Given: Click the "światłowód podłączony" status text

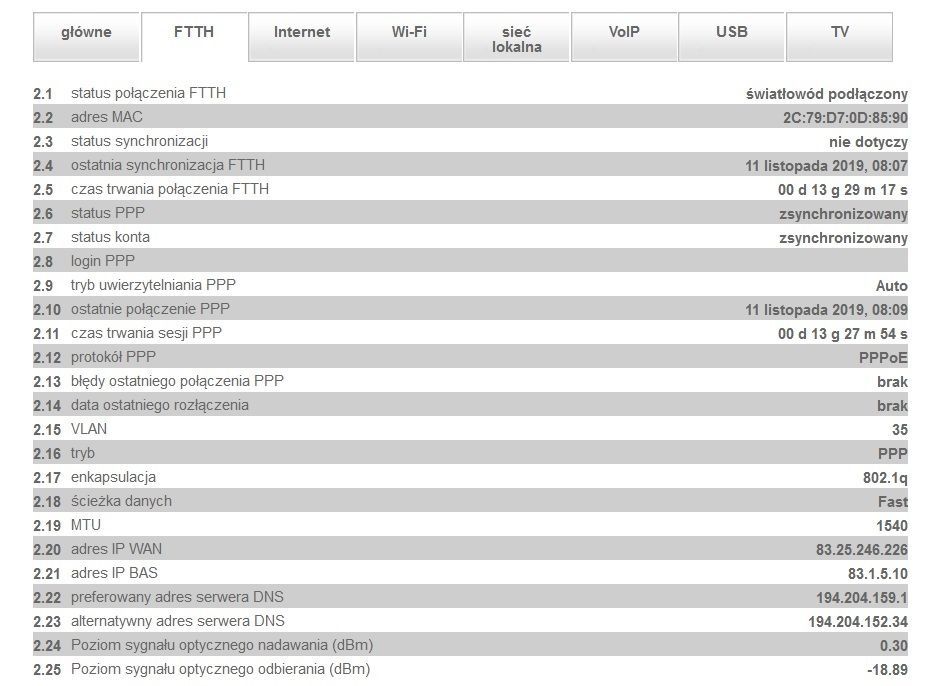Looking at the screenshot, I should coord(827,94).
